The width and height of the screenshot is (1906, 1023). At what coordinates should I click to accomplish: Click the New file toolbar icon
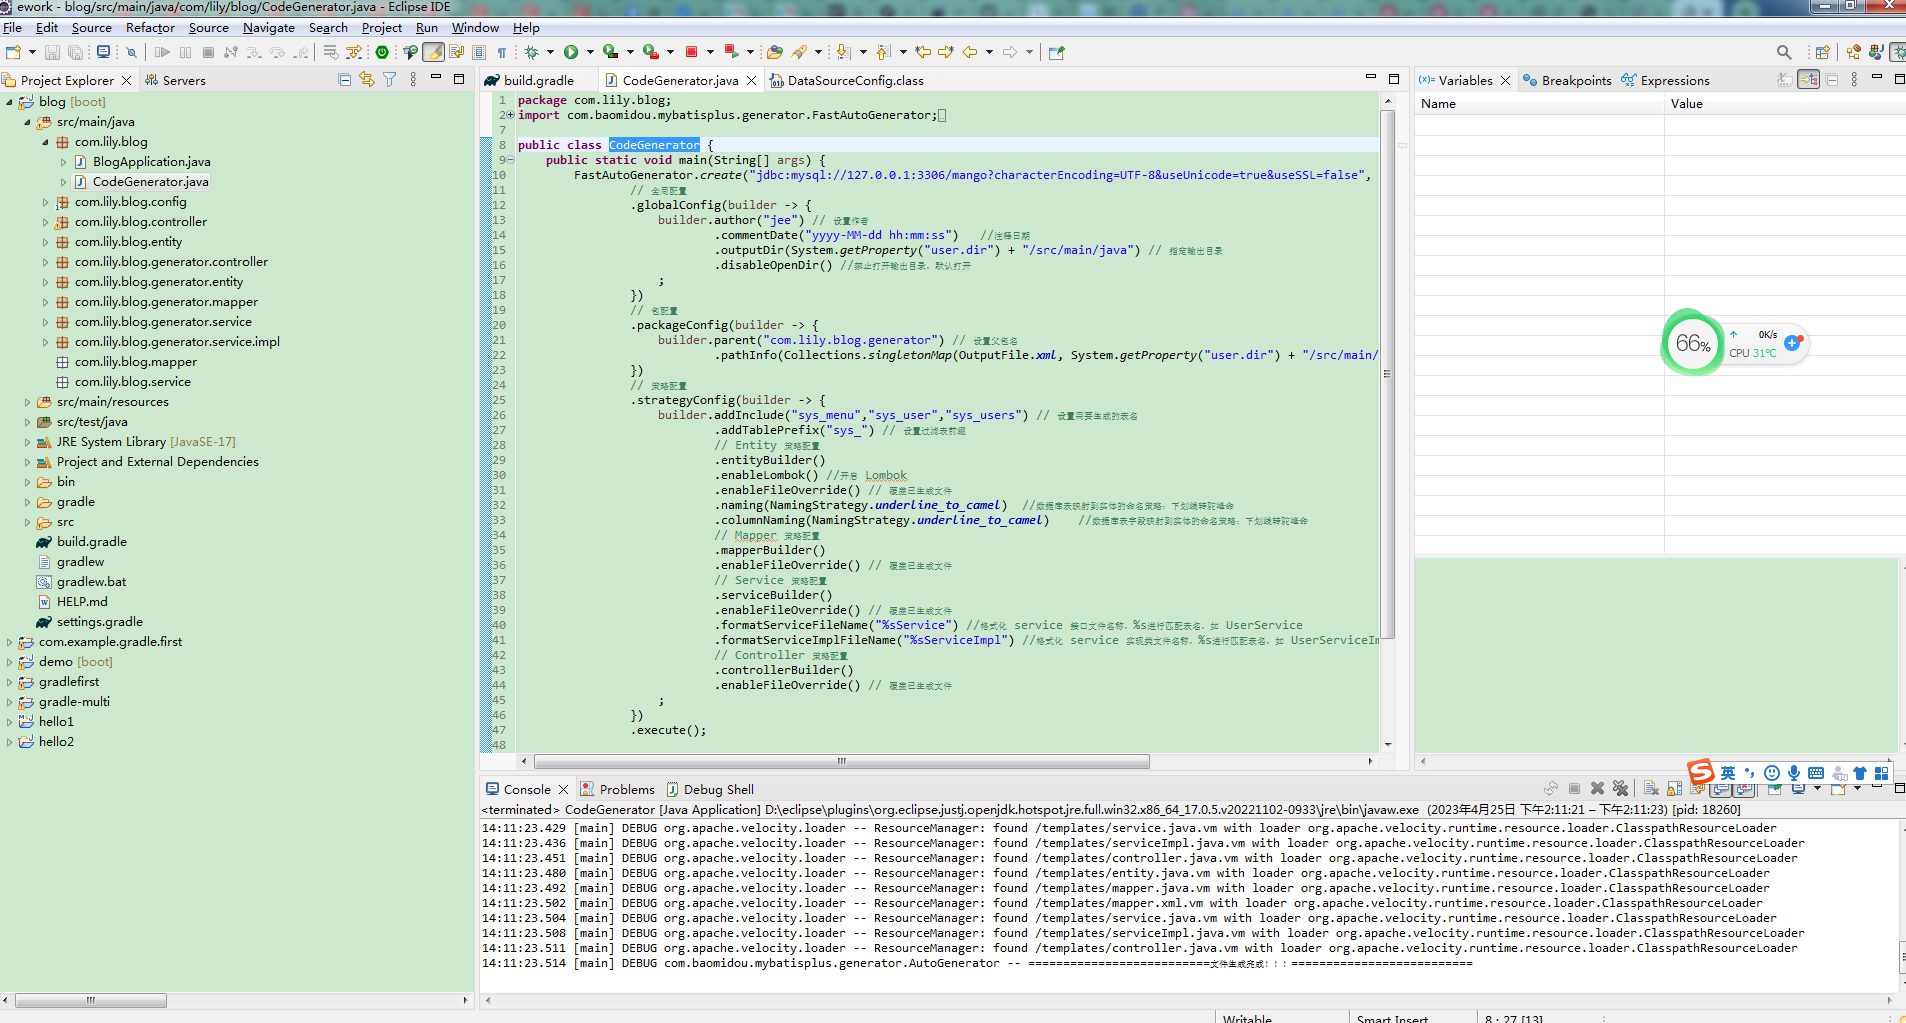pos(13,52)
